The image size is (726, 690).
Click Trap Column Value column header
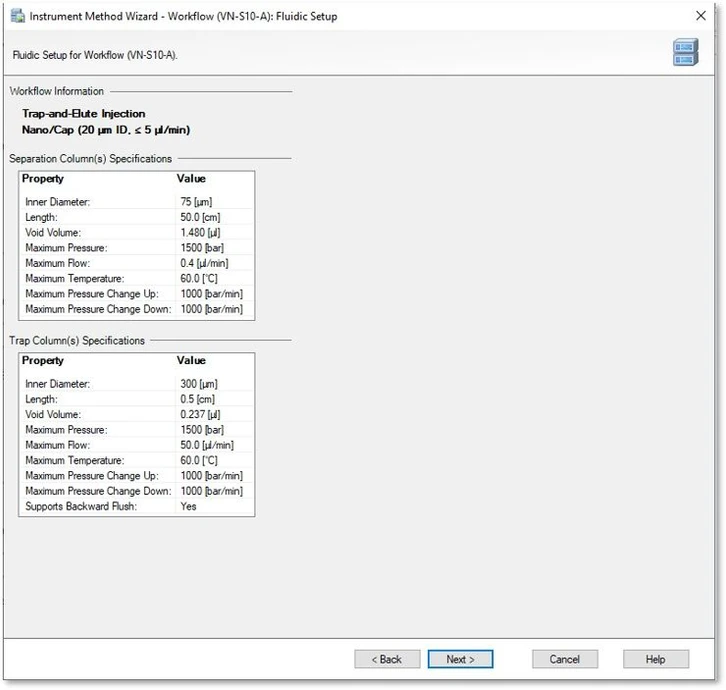tap(191, 361)
